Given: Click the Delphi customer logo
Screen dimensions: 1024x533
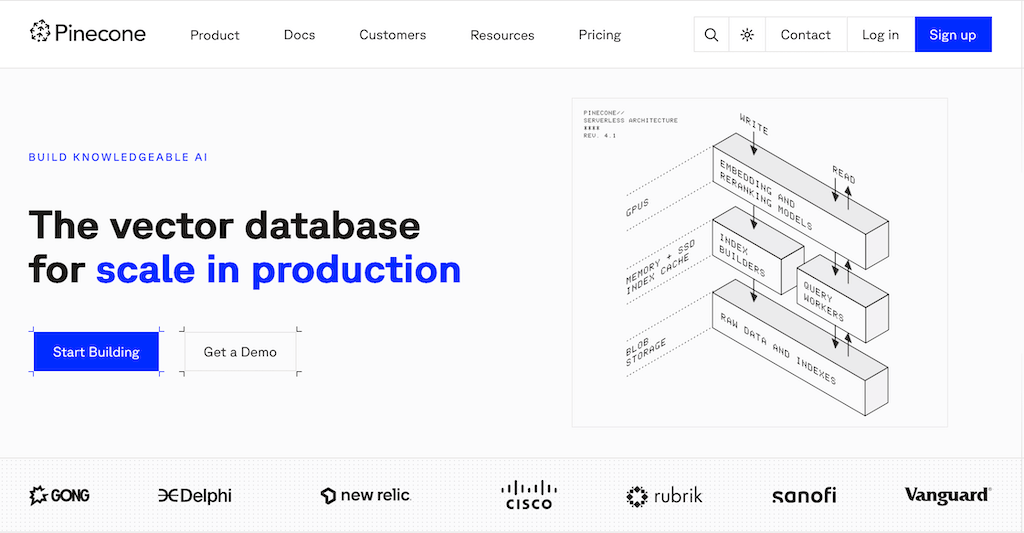Looking at the screenshot, I should click(195, 495).
